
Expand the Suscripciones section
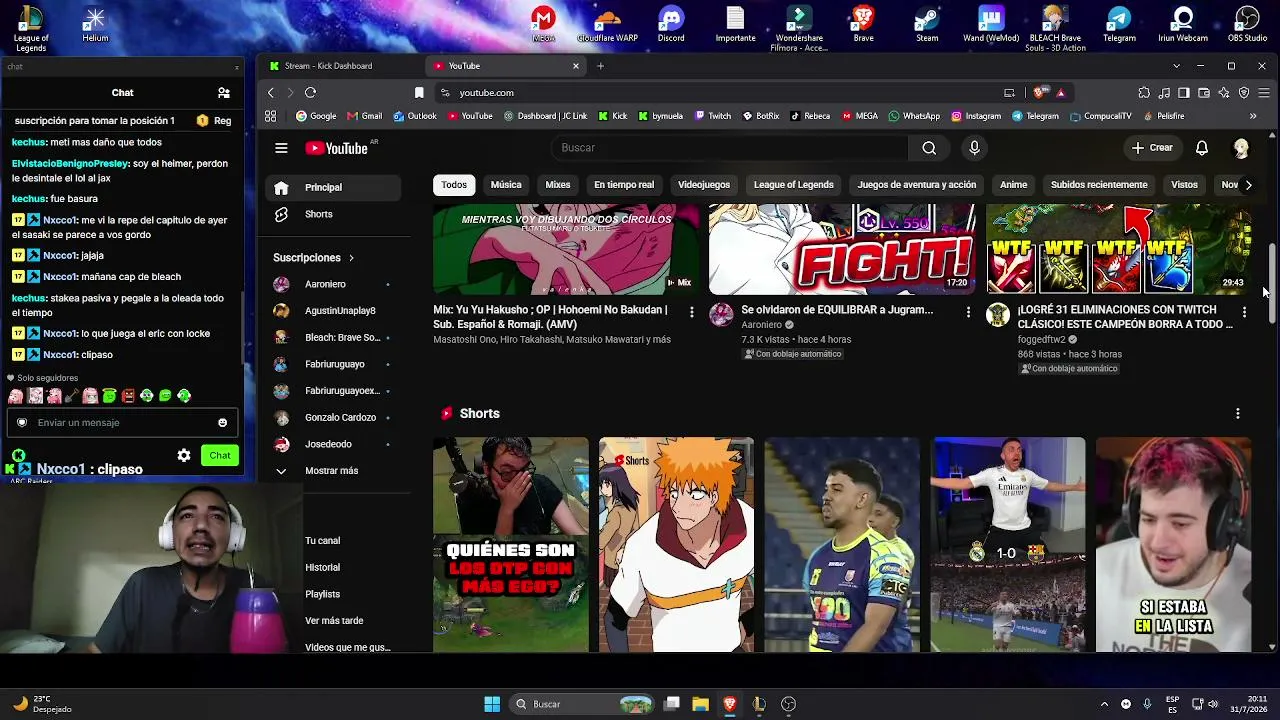[x=314, y=258]
